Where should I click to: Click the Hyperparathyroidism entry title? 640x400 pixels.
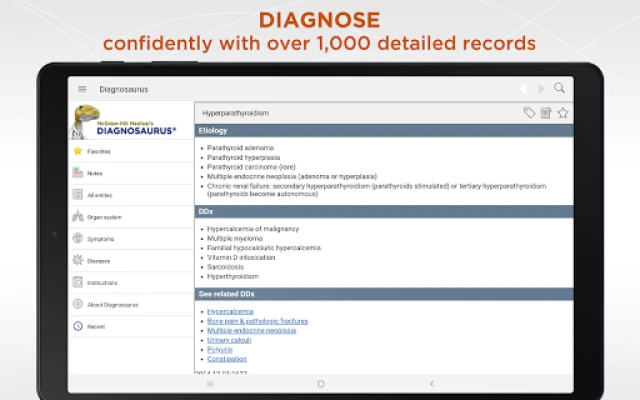(236, 113)
